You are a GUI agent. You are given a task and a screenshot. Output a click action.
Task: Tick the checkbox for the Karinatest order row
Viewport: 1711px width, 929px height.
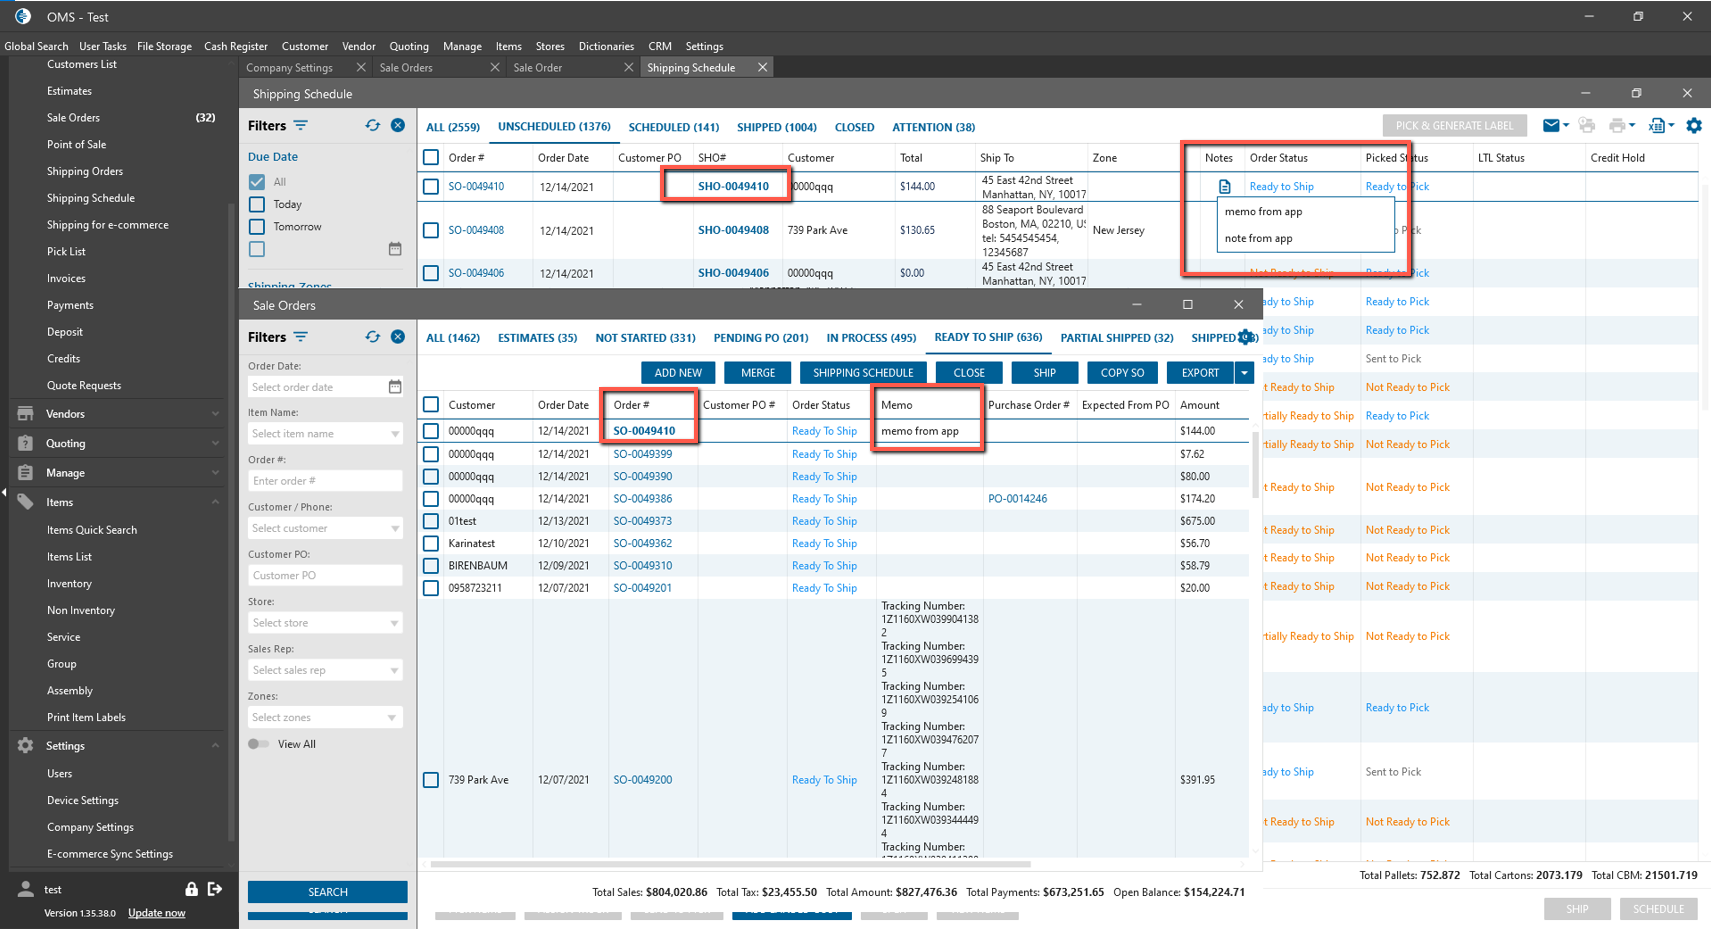[x=431, y=543]
